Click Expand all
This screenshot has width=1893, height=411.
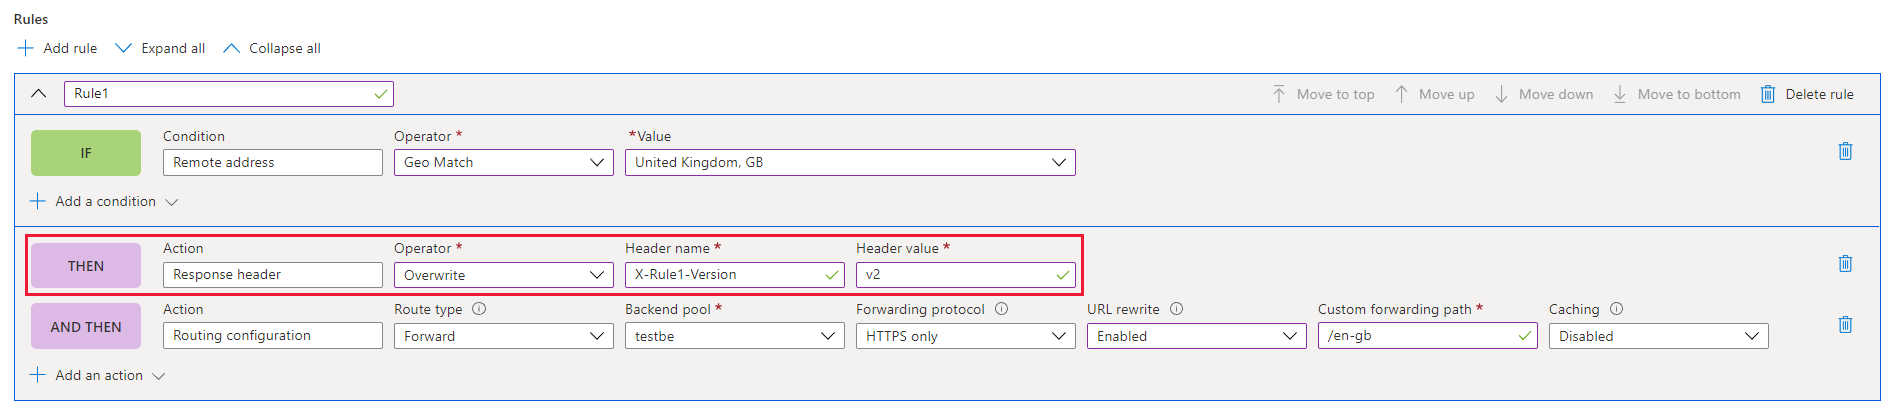coord(160,48)
